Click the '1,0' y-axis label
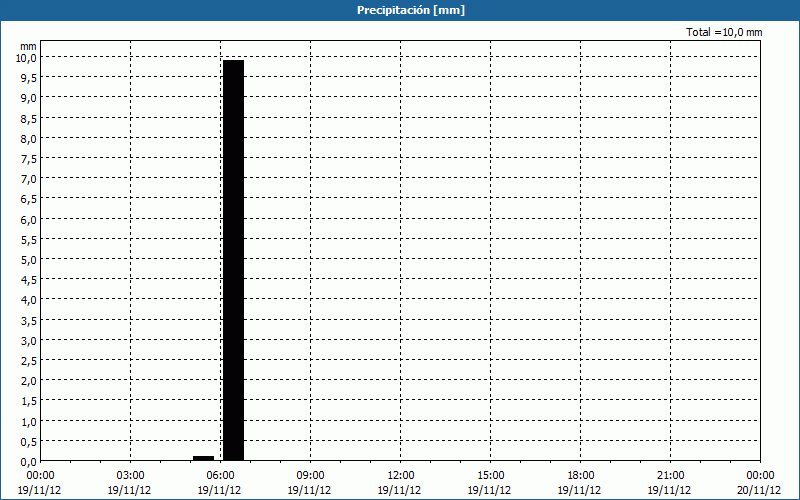800x500 pixels. (x=29, y=421)
